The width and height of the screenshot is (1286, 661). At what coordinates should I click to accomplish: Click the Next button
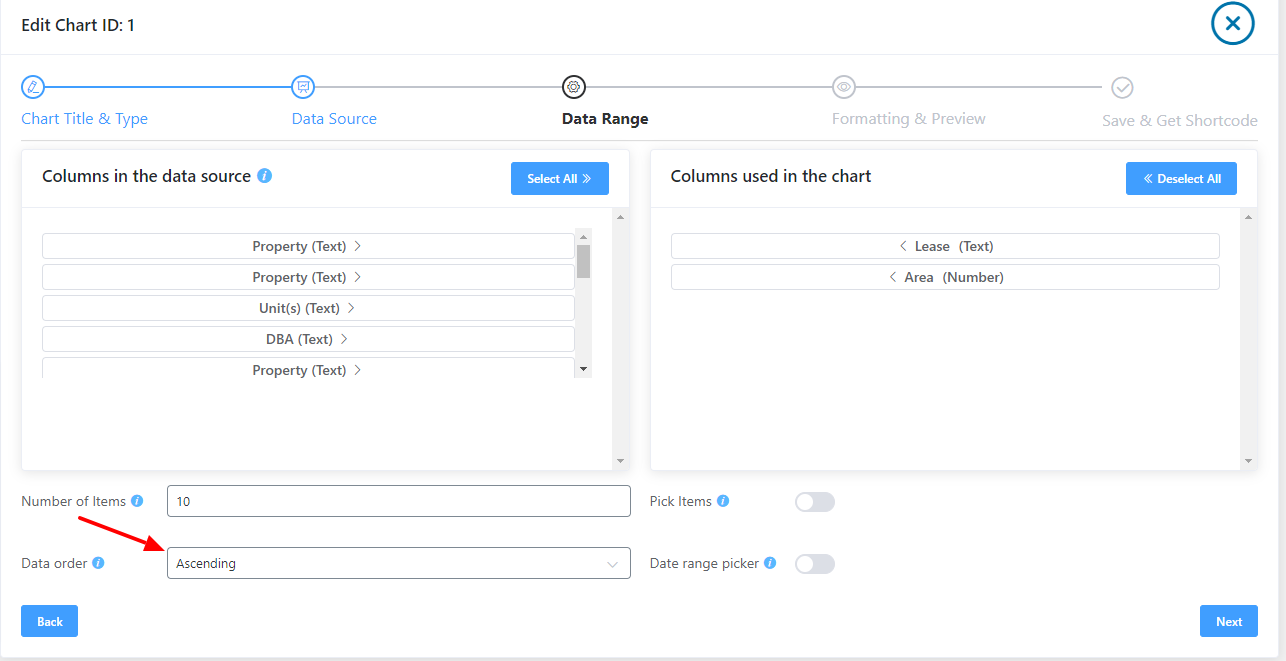[1228, 620]
